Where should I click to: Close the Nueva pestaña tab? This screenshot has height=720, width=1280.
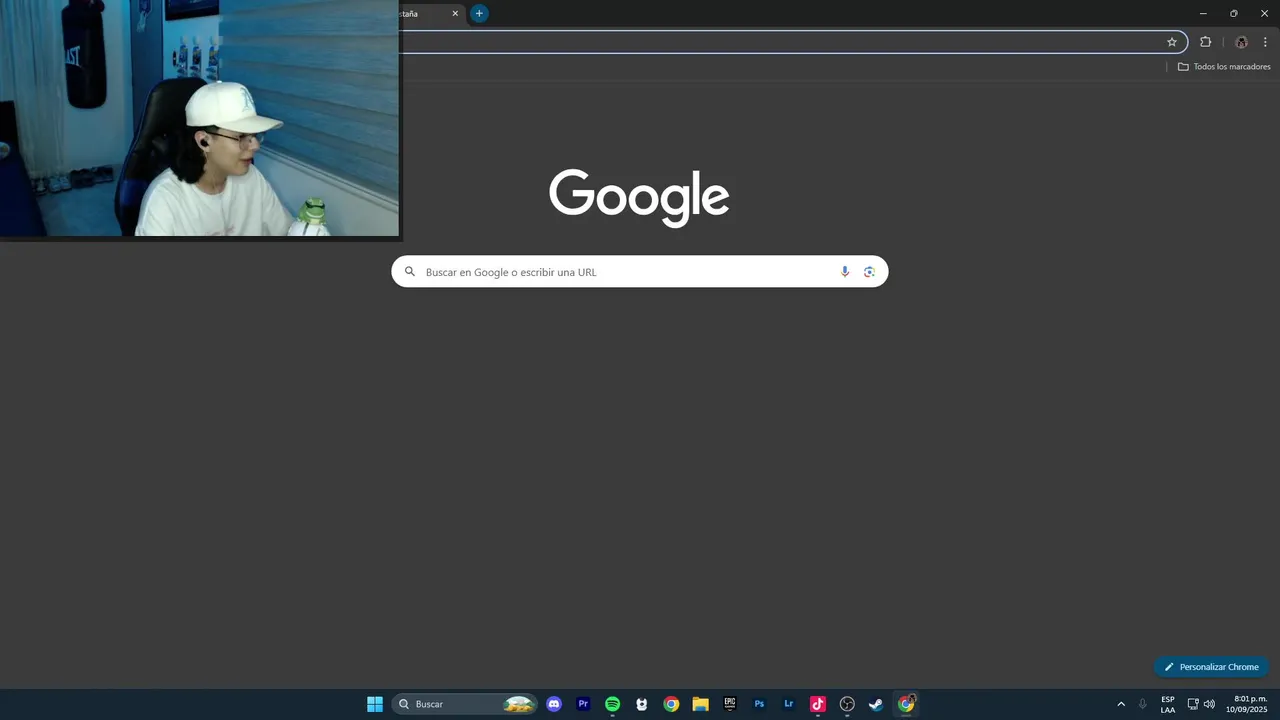pos(455,13)
